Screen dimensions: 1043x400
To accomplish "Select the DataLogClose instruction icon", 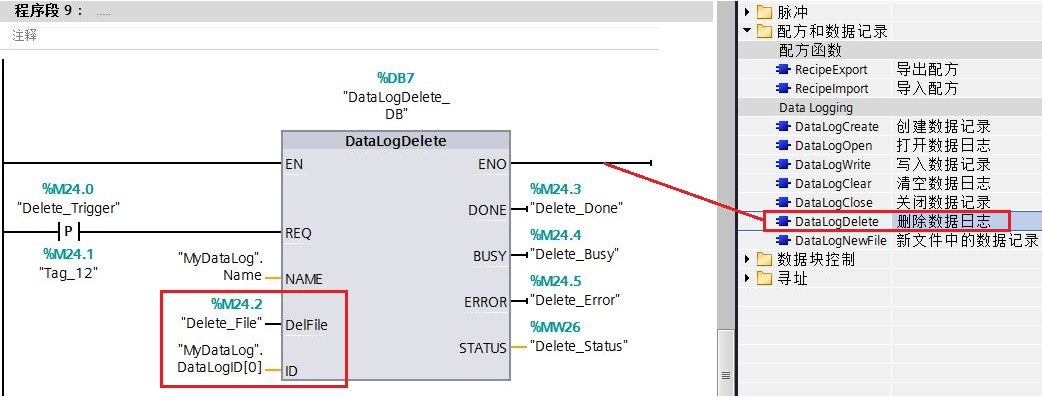I will pyautogui.click(x=783, y=203).
